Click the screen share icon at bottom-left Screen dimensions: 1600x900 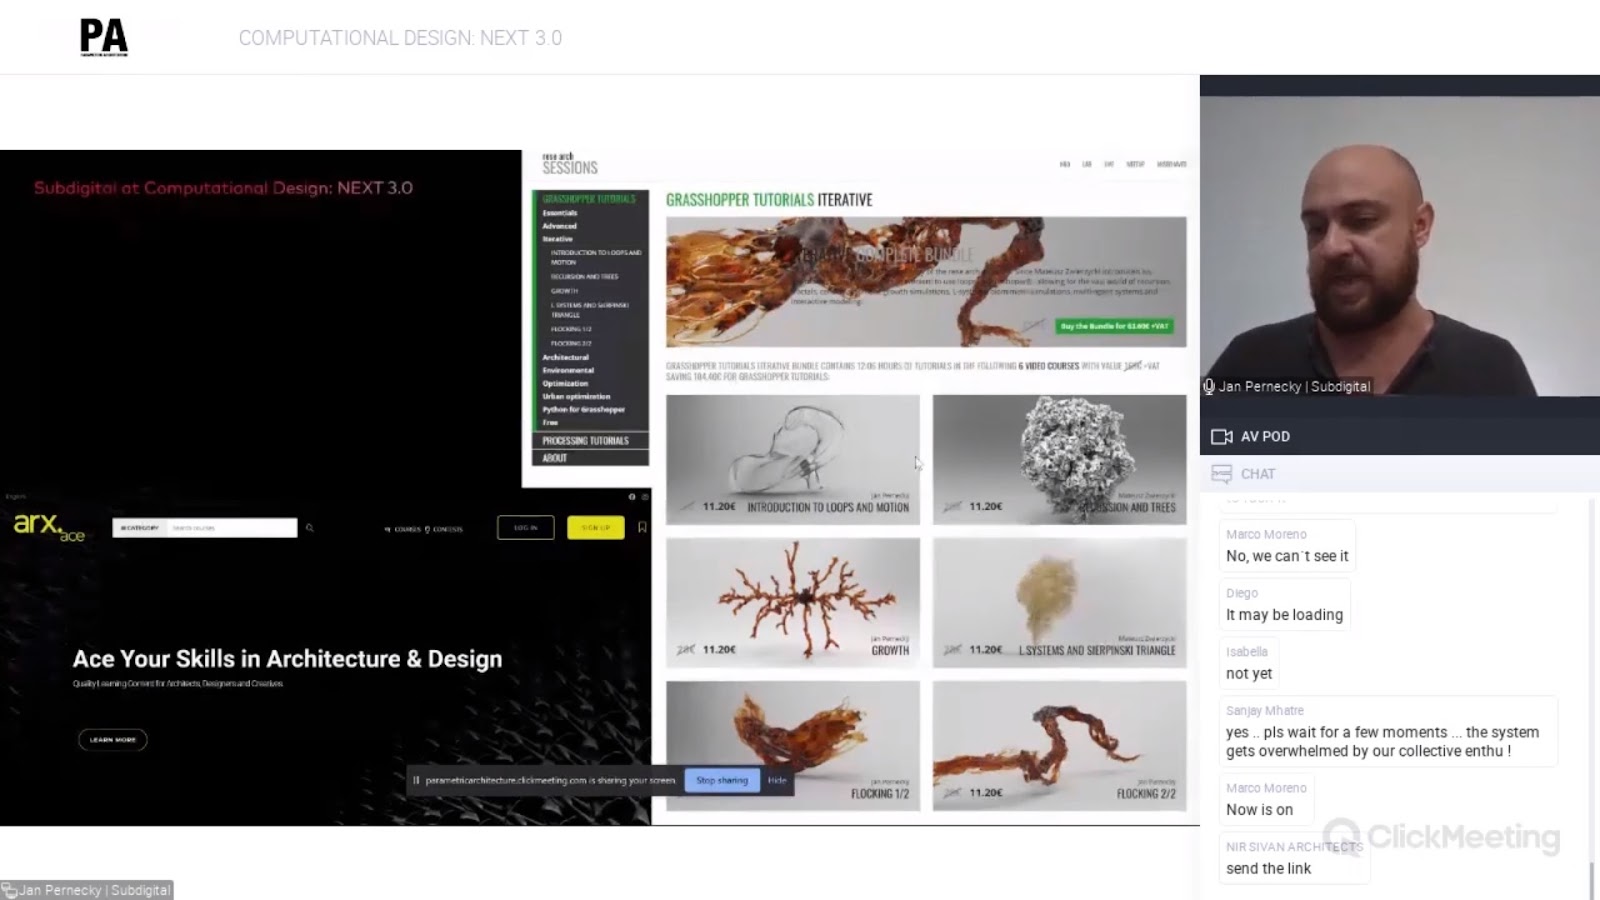[9, 890]
